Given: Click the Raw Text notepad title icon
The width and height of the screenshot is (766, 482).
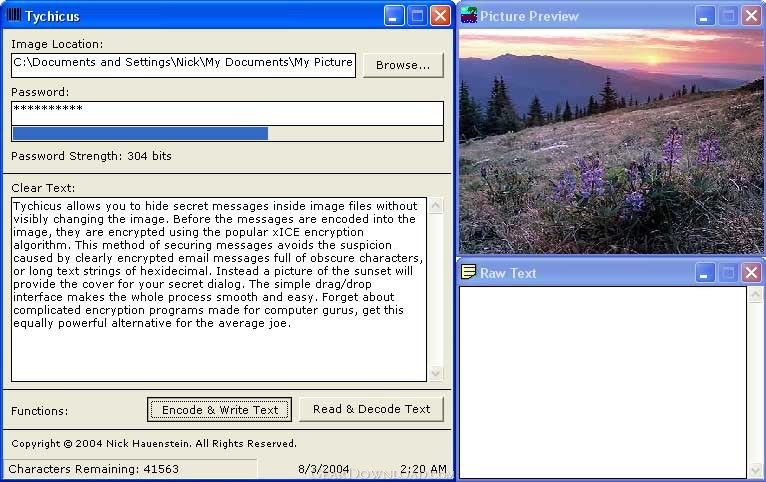Looking at the screenshot, I should (x=468, y=272).
